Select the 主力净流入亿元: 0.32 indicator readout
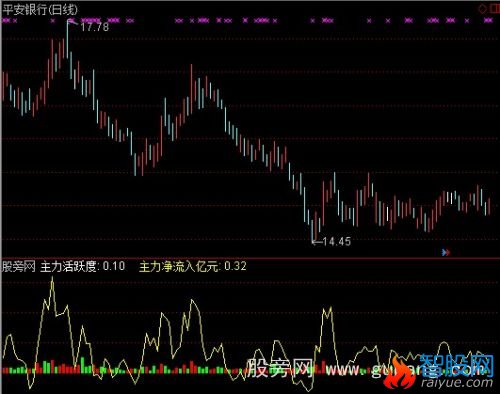 [193, 267]
